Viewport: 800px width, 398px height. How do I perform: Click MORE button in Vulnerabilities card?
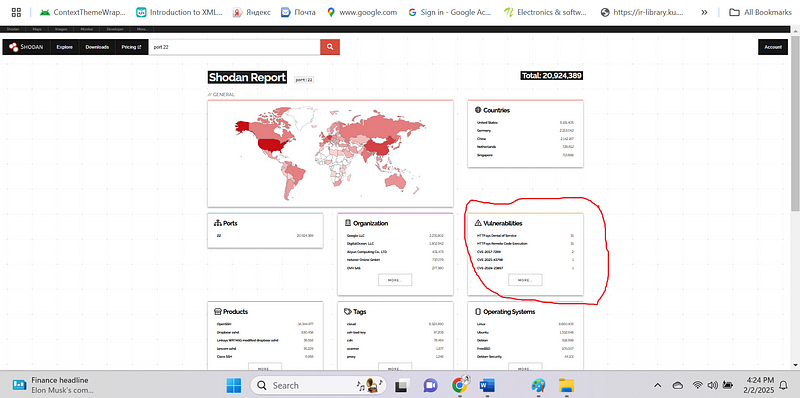pyautogui.click(x=525, y=280)
